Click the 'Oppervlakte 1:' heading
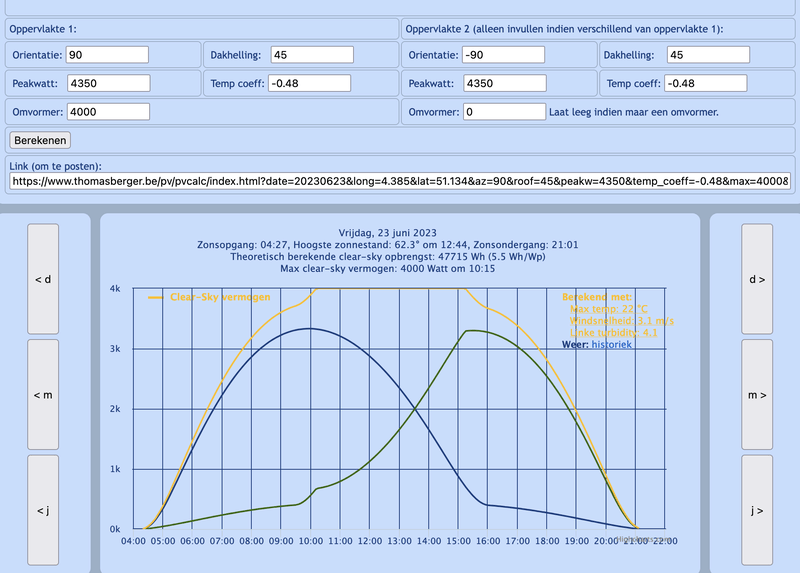This screenshot has height=573, width=800. coord(43,29)
